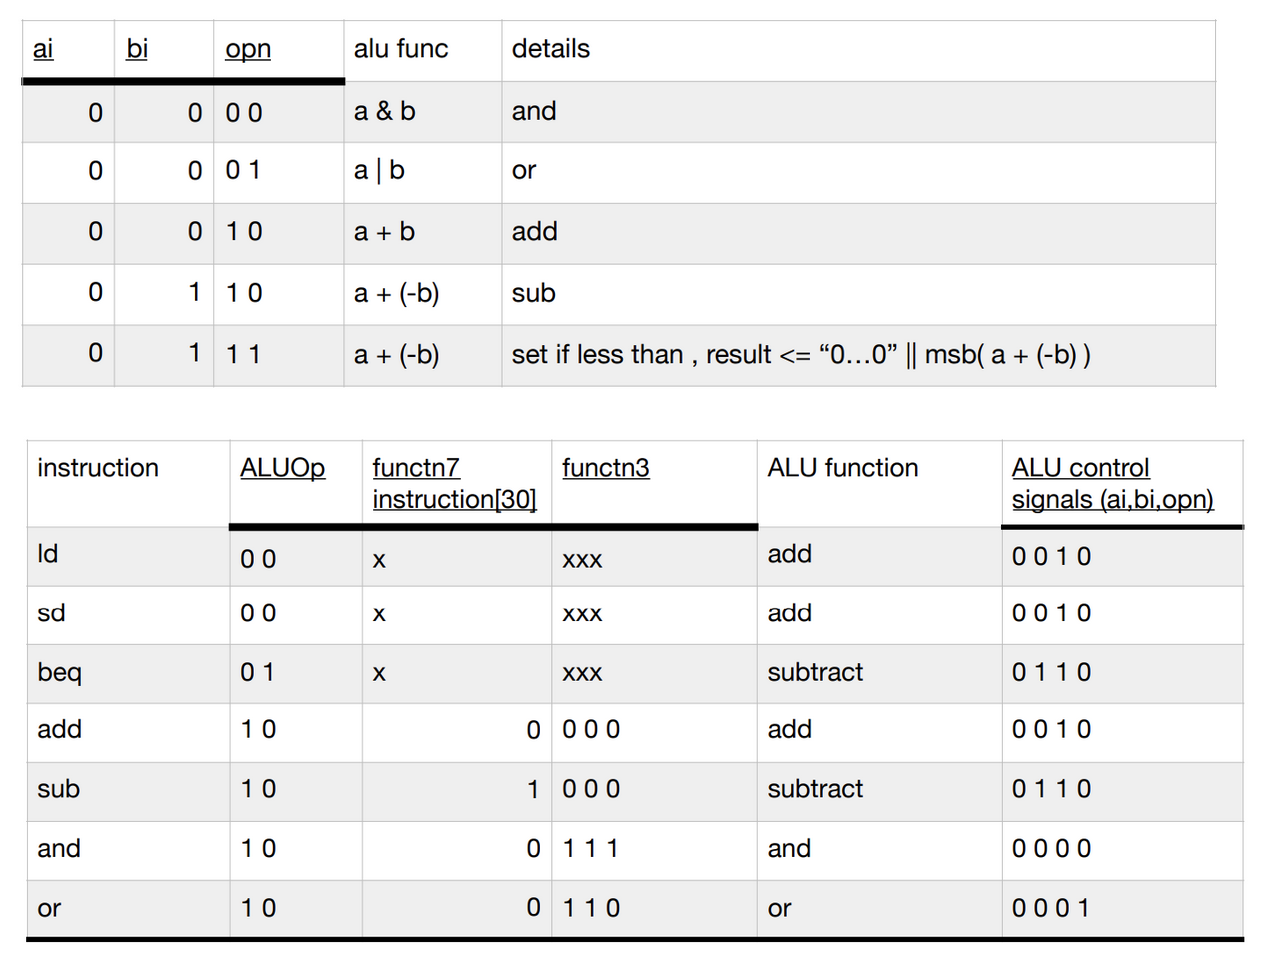Viewport: 1272px width, 974px height.
Task: Select the "details" header cell
Action: pyautogui.click(x=551, y=49)
